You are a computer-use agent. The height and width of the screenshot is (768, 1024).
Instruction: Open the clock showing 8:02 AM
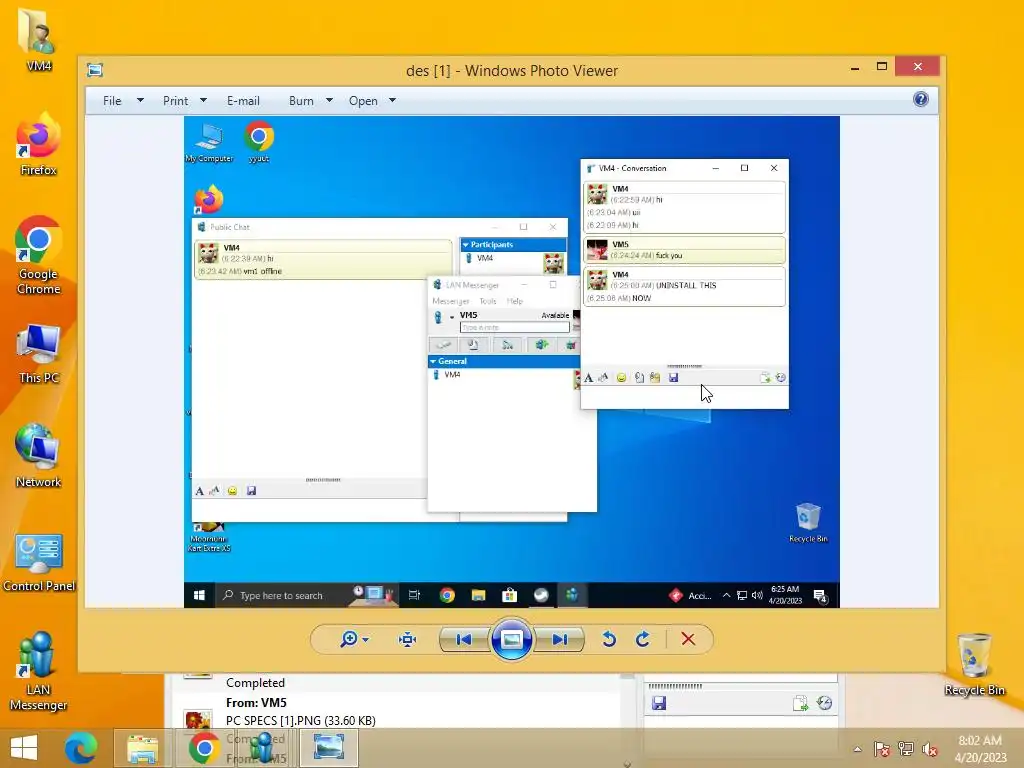click(980, 748)
